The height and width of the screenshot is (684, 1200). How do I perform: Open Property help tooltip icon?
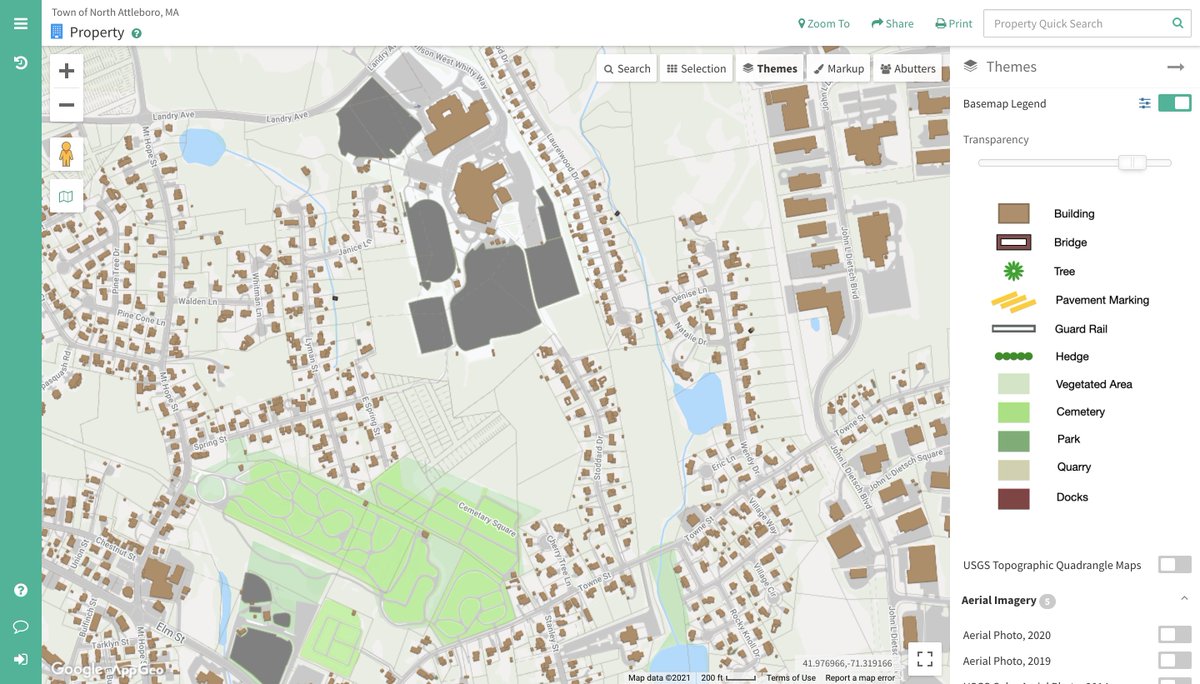click(137, 33)
